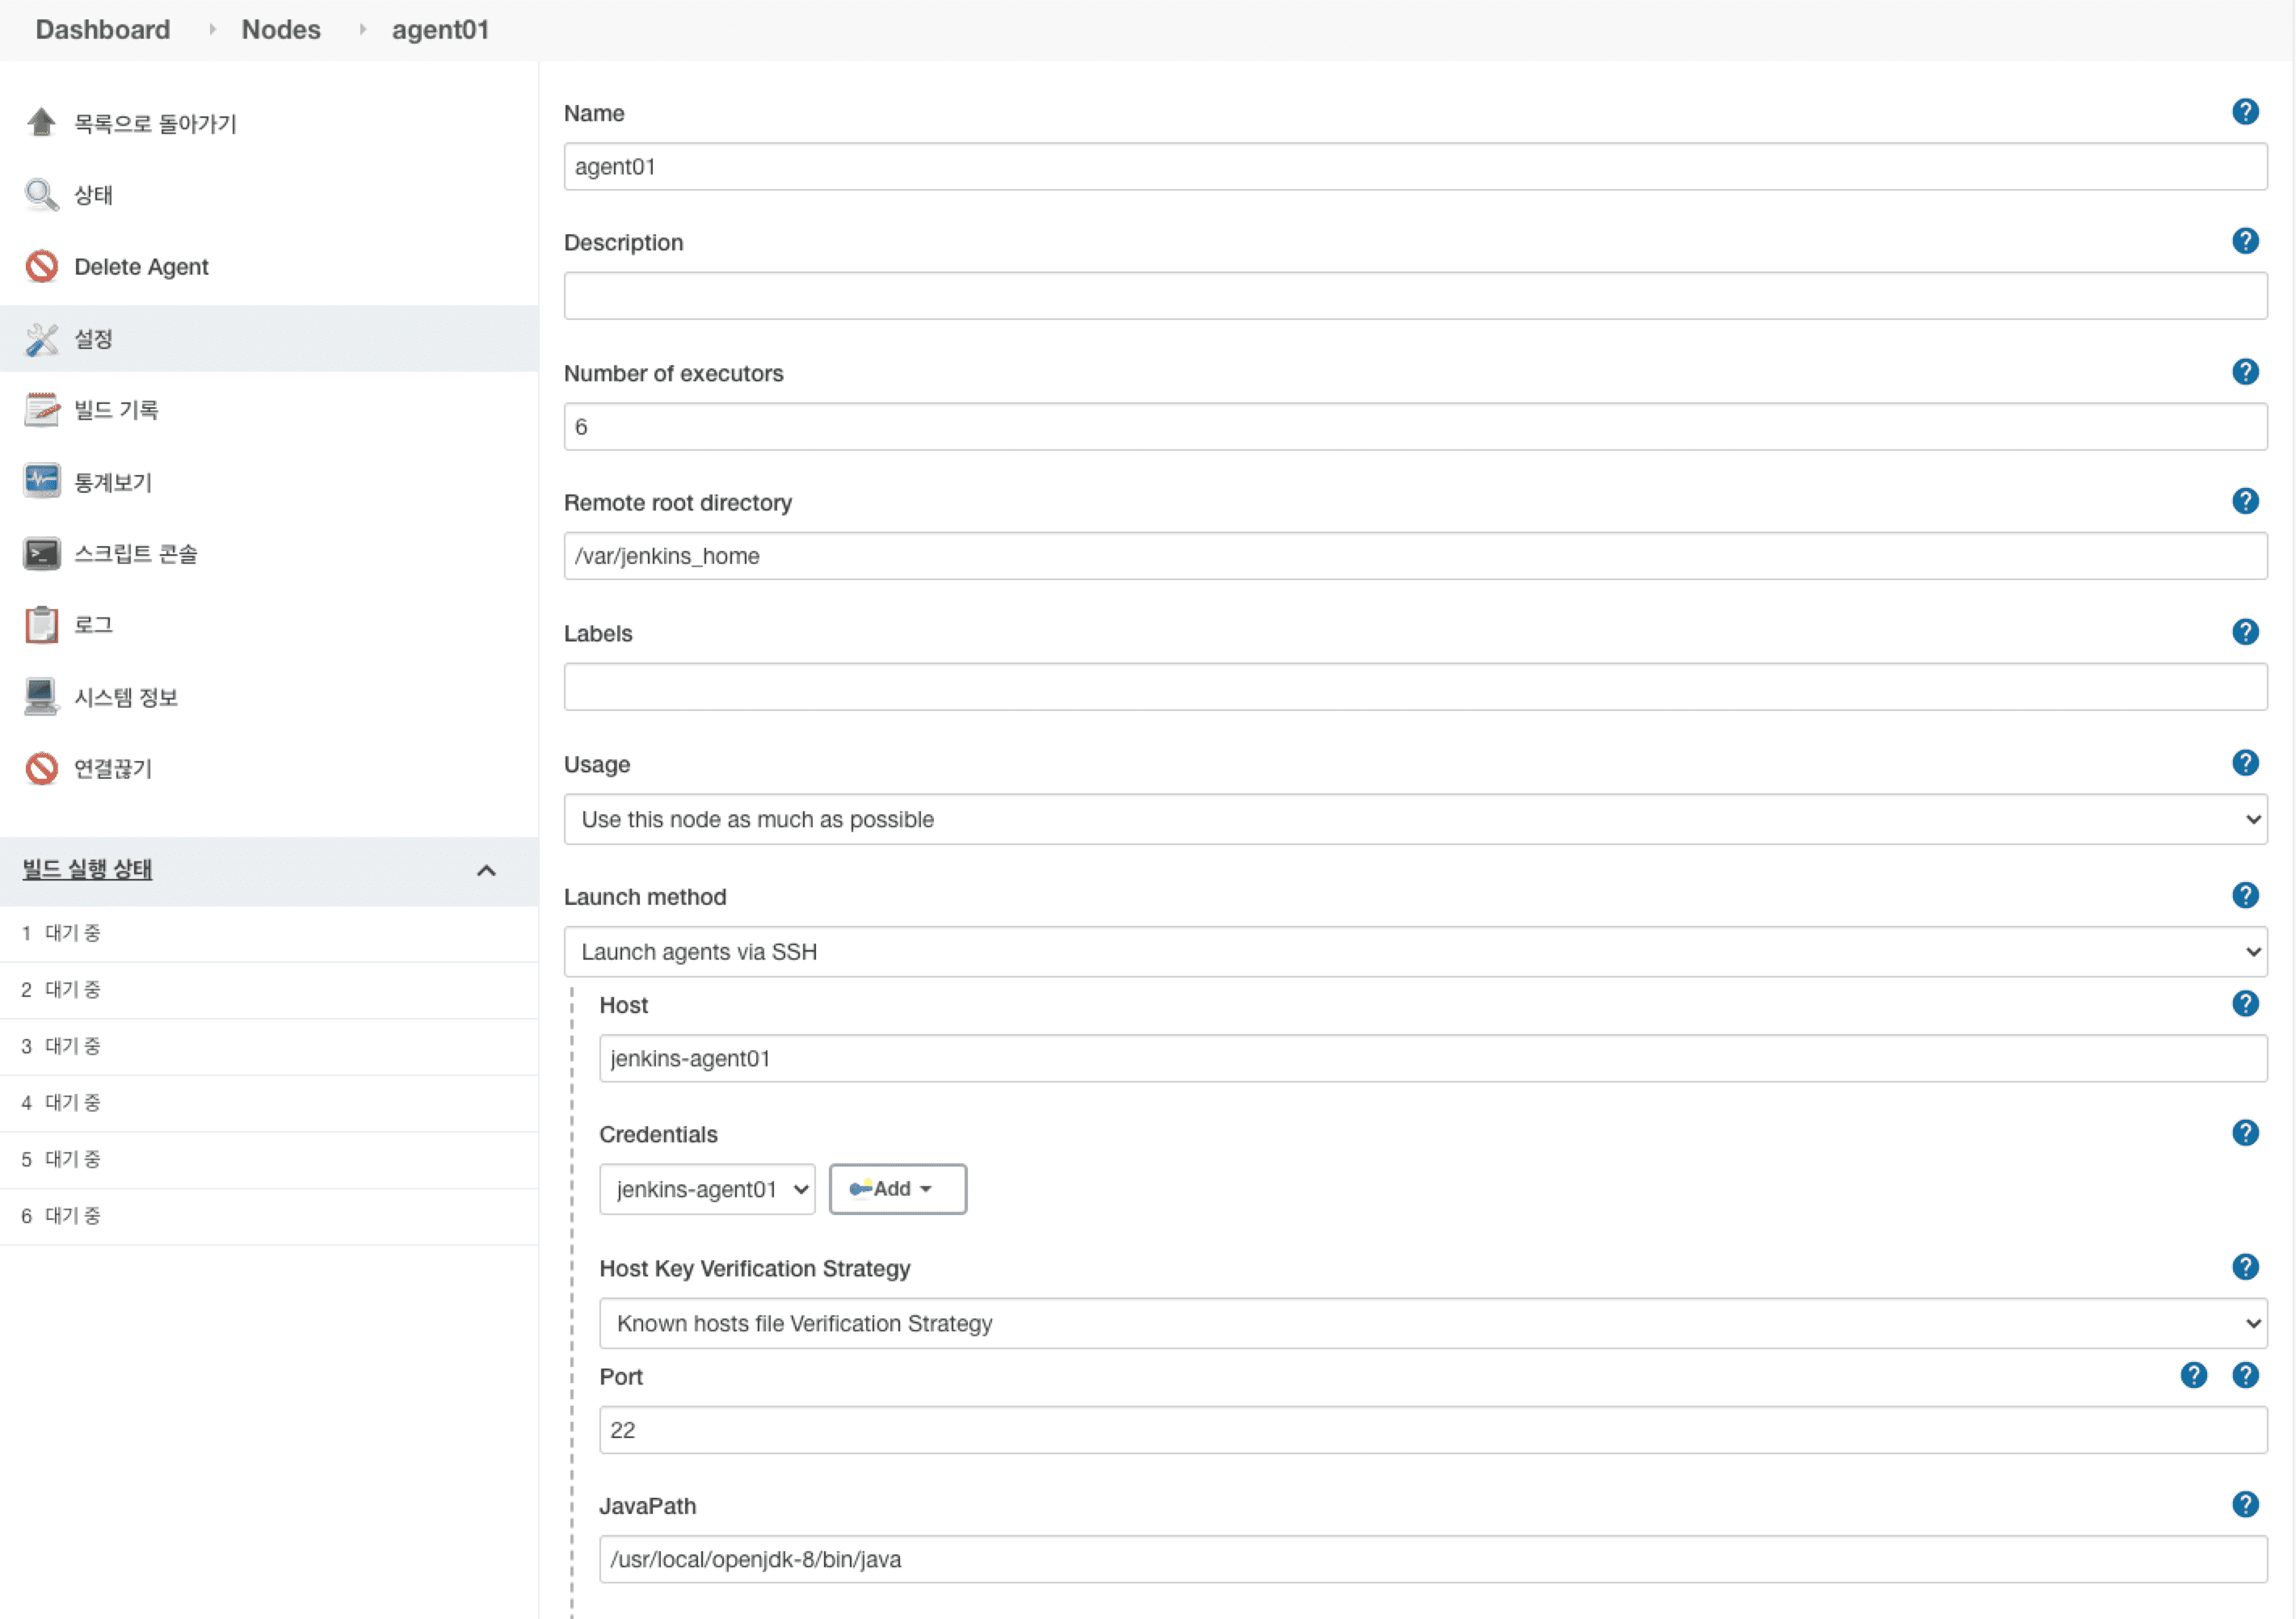2296x1619 pixels.
Task: Select Delete Agent in the sidebar
Action: point(141,266)
